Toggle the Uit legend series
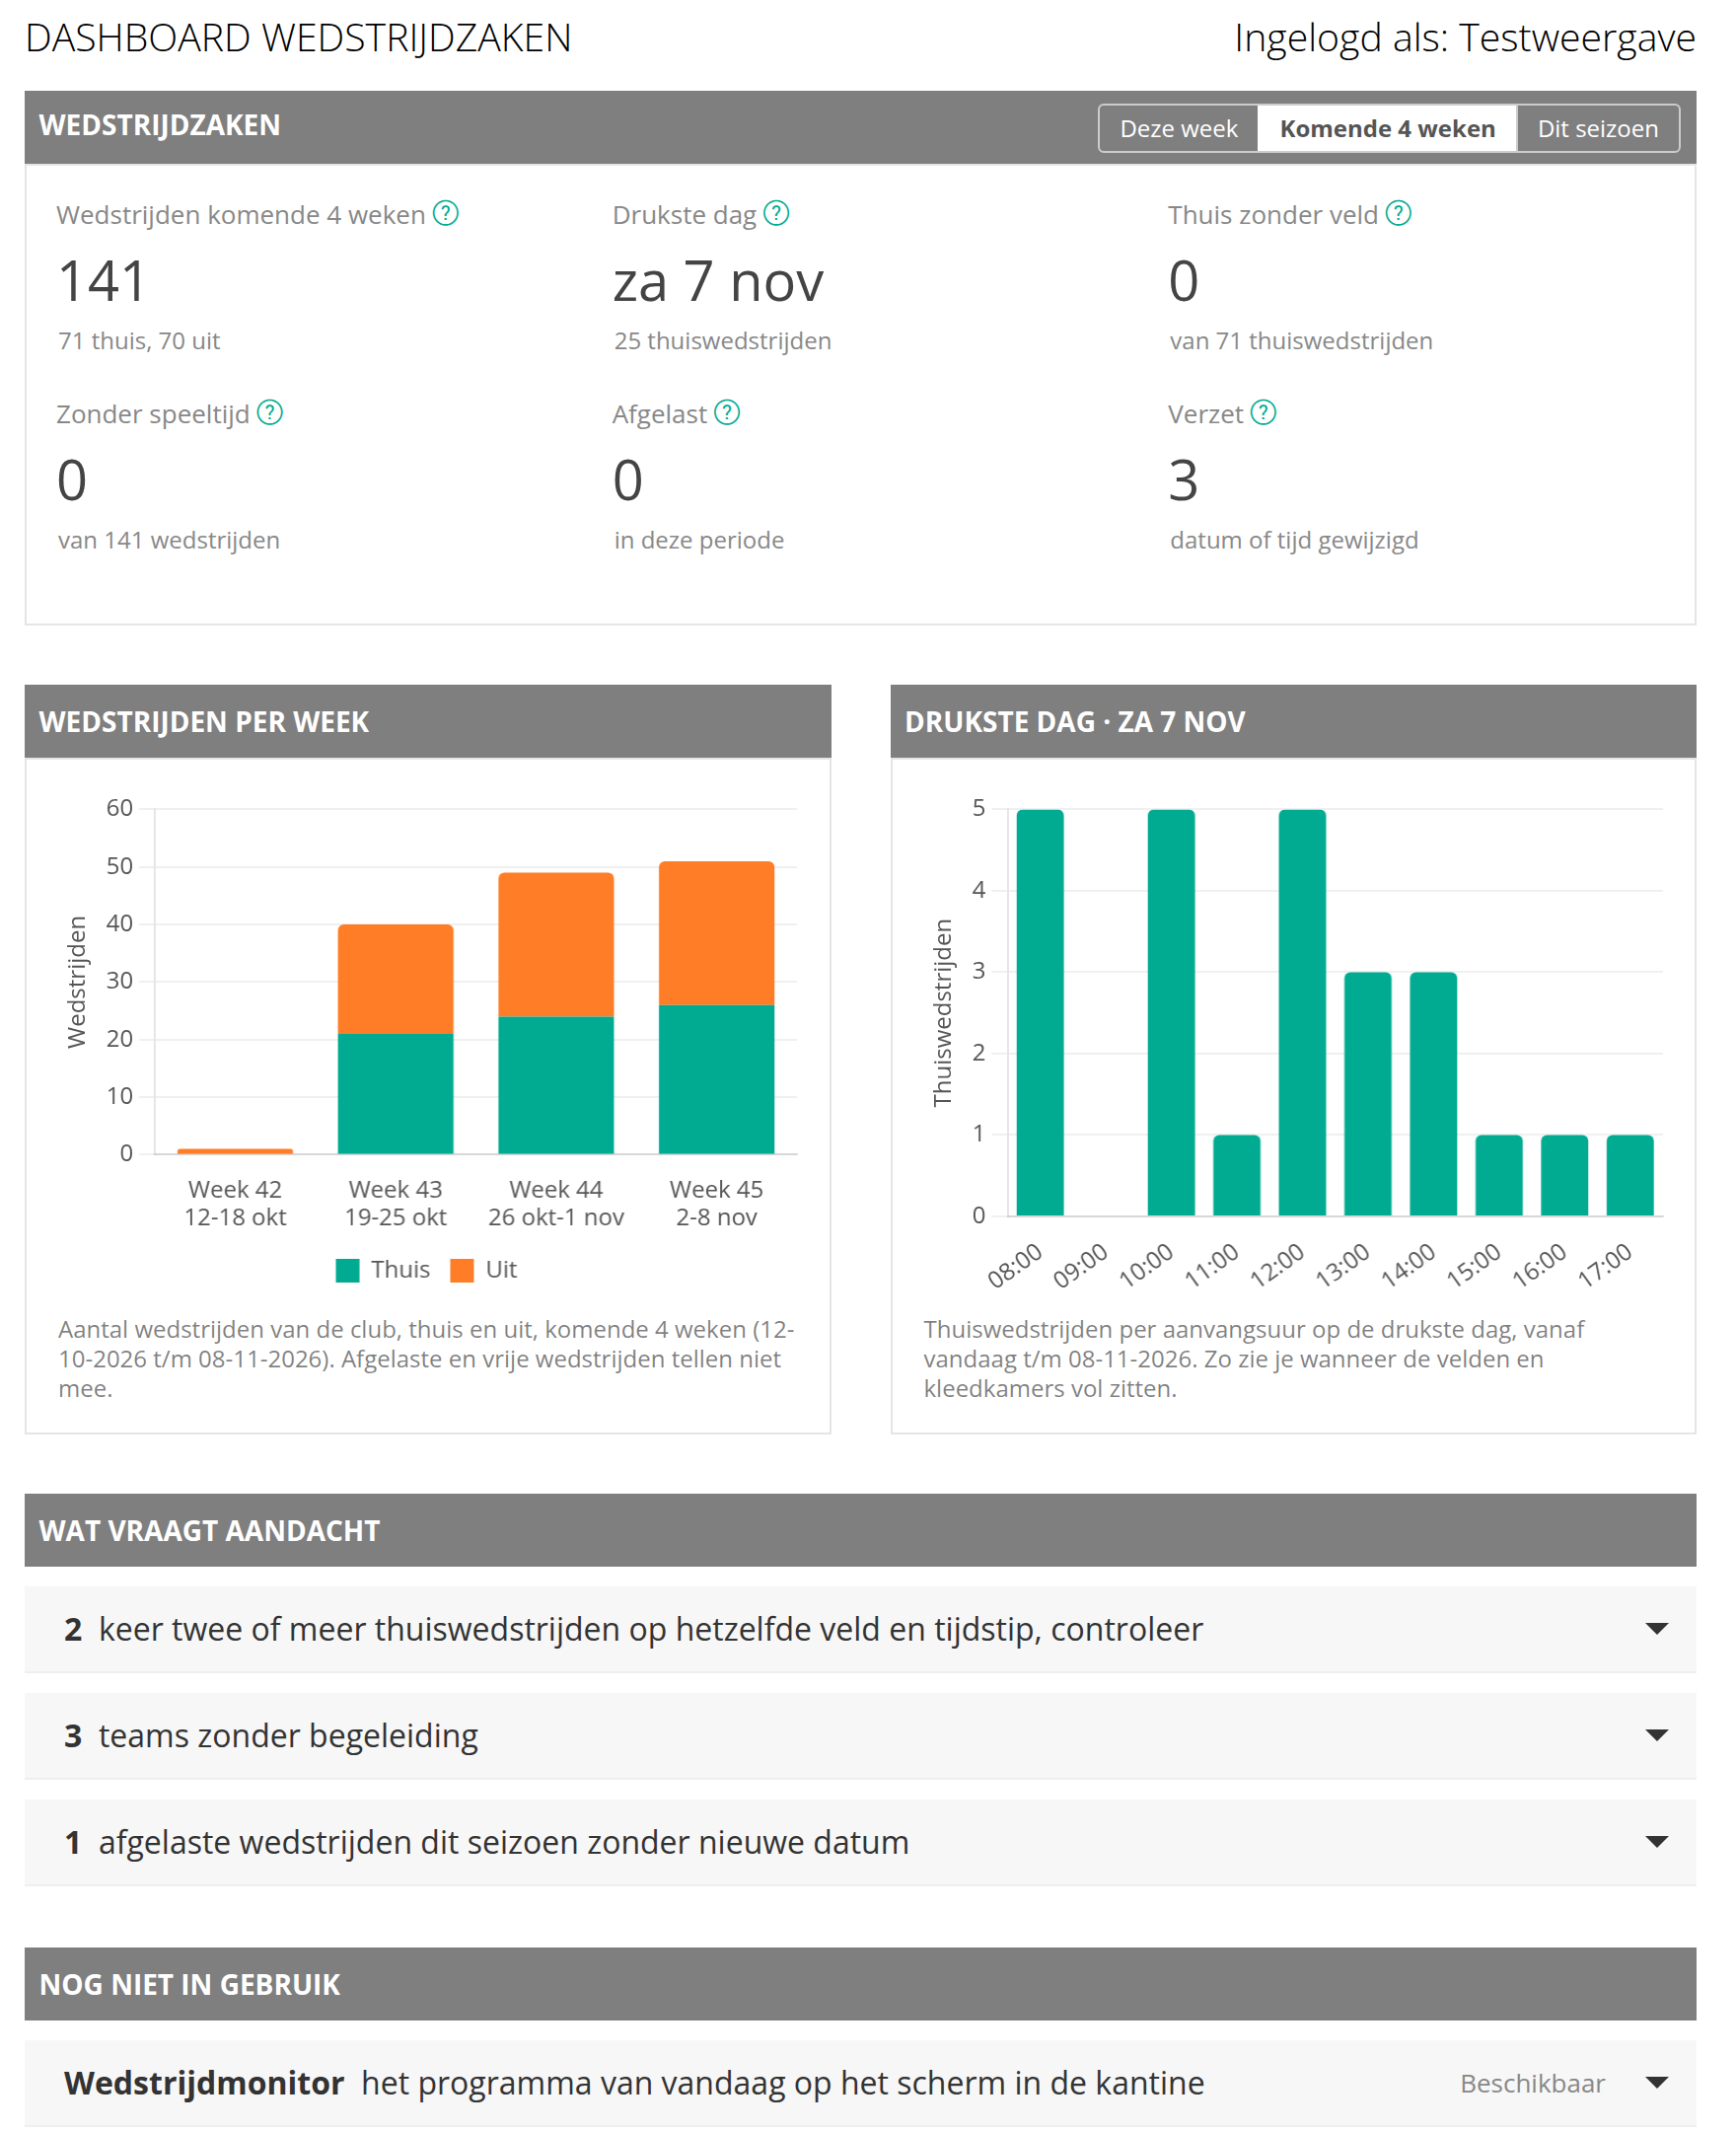Screen dimensions: 1736x2131 point(484,1270)
